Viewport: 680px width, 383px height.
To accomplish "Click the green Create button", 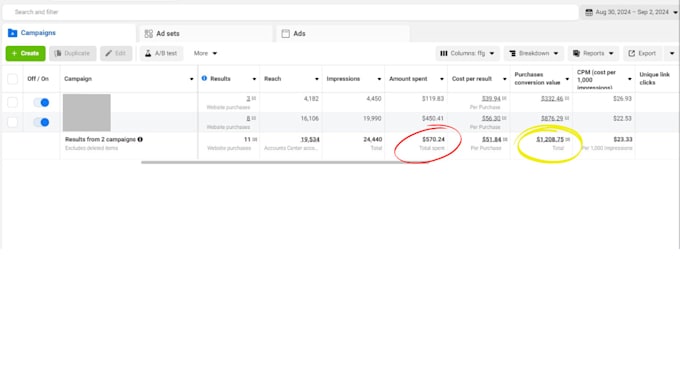I will click(26, 53).
